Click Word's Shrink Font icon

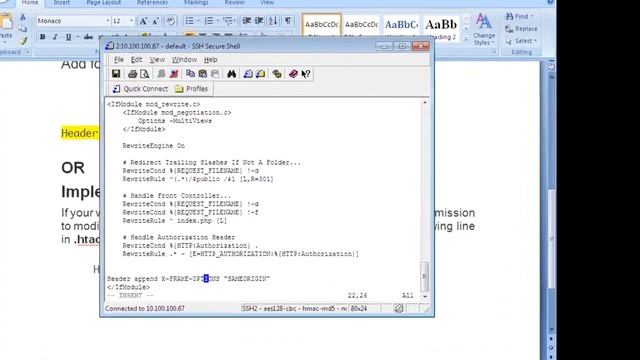pyautogui.click(x=156, y=21)
